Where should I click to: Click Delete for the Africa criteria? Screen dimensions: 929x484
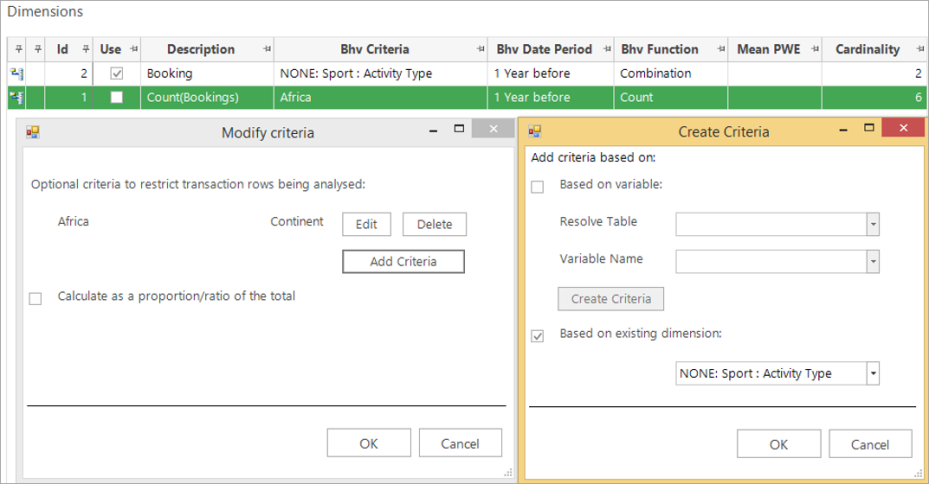[434, 225]
